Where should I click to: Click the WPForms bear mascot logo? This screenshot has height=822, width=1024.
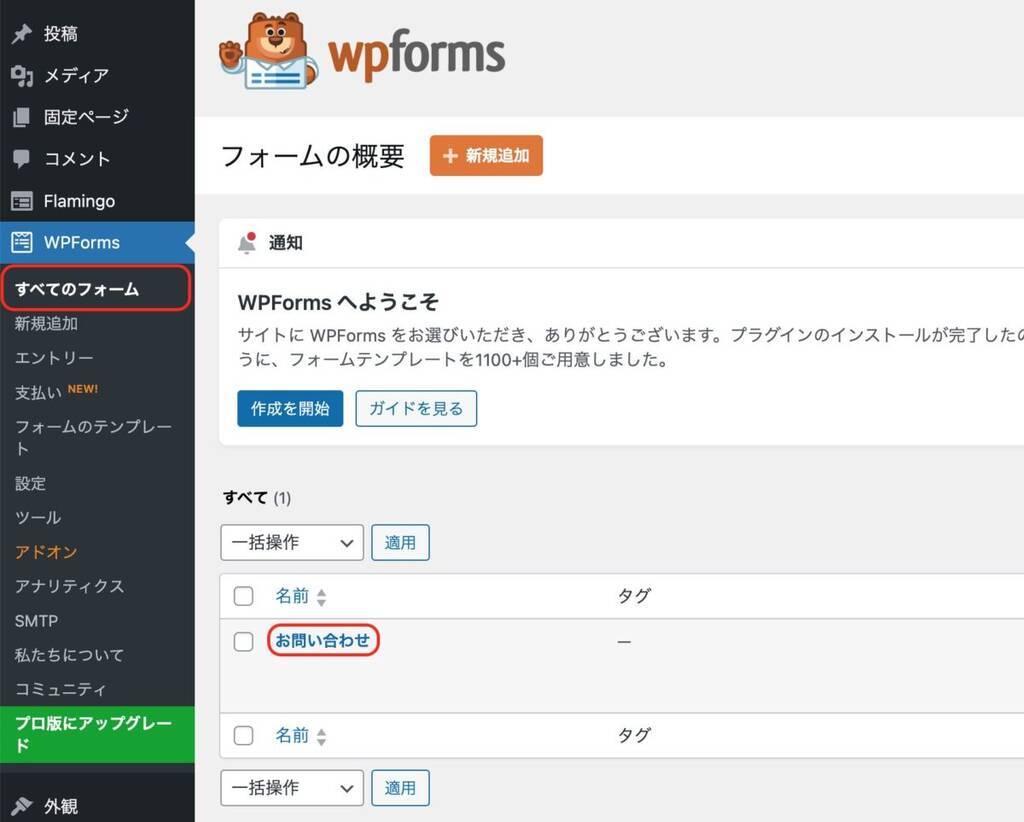click(x=268, y=51)
